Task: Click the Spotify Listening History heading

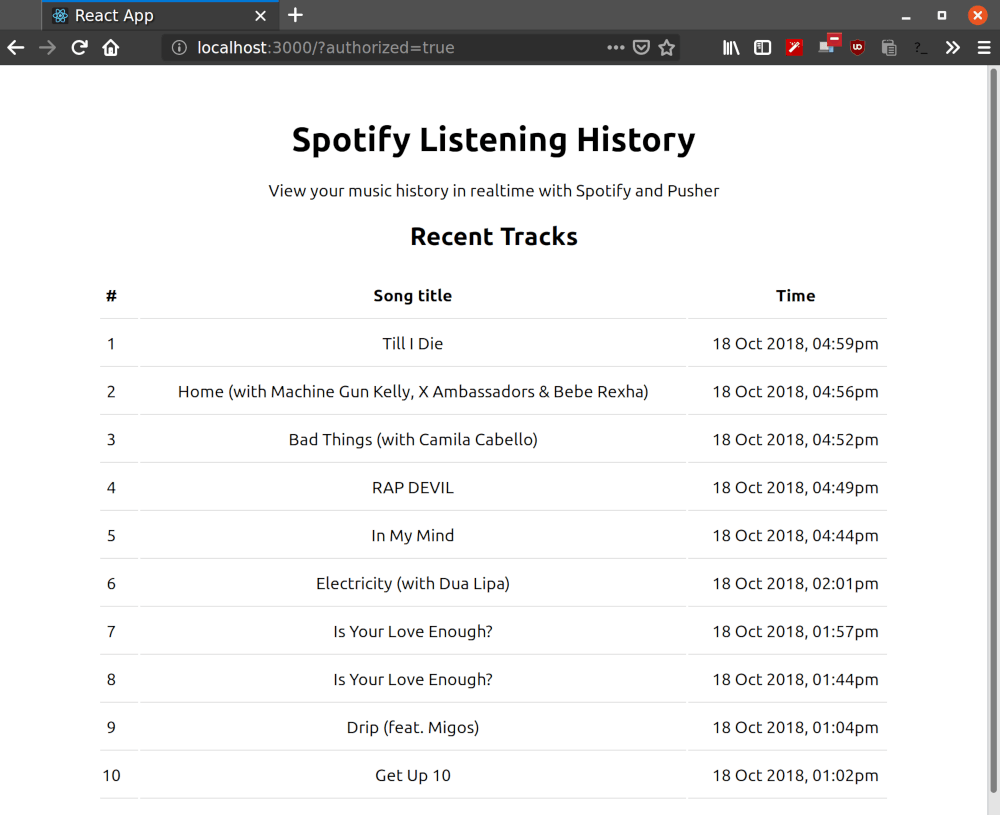Action: coord(494,140)
